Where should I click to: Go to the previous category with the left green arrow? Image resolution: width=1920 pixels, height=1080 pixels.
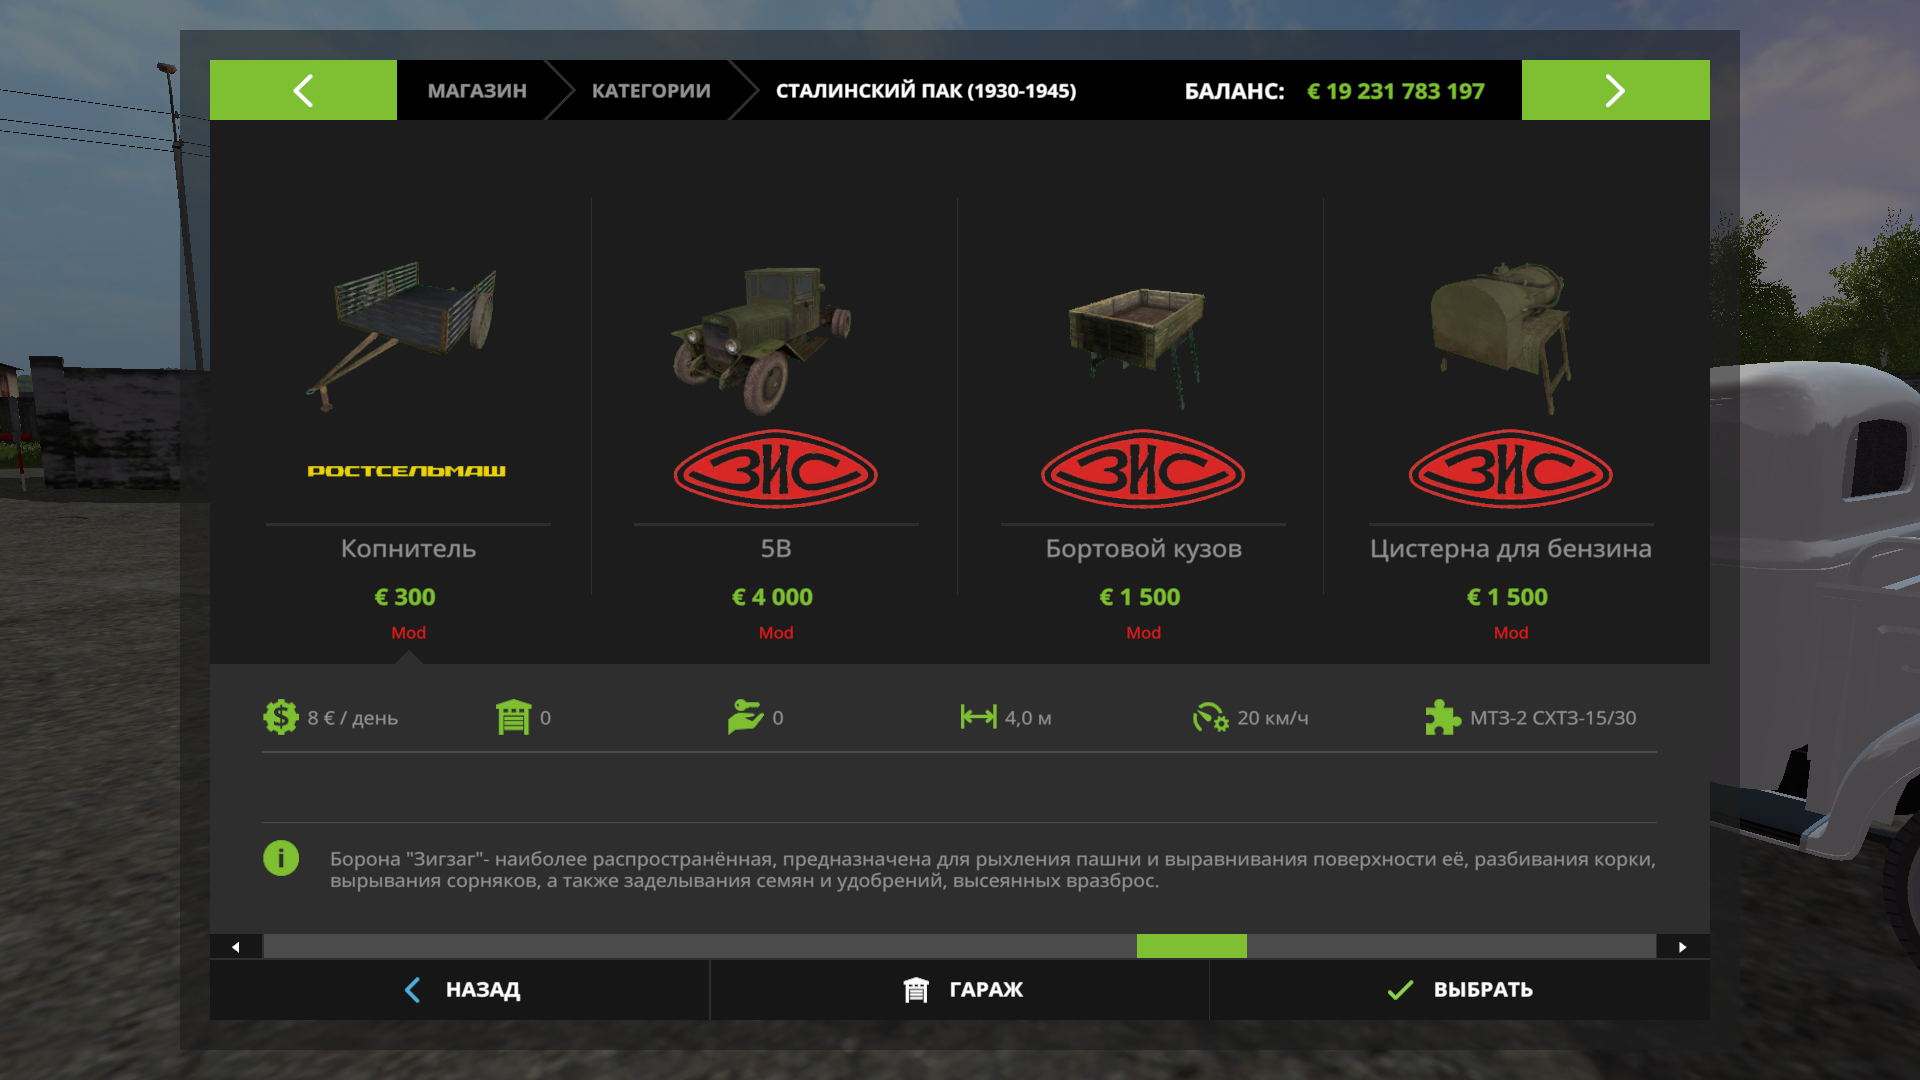coord(303,90)
